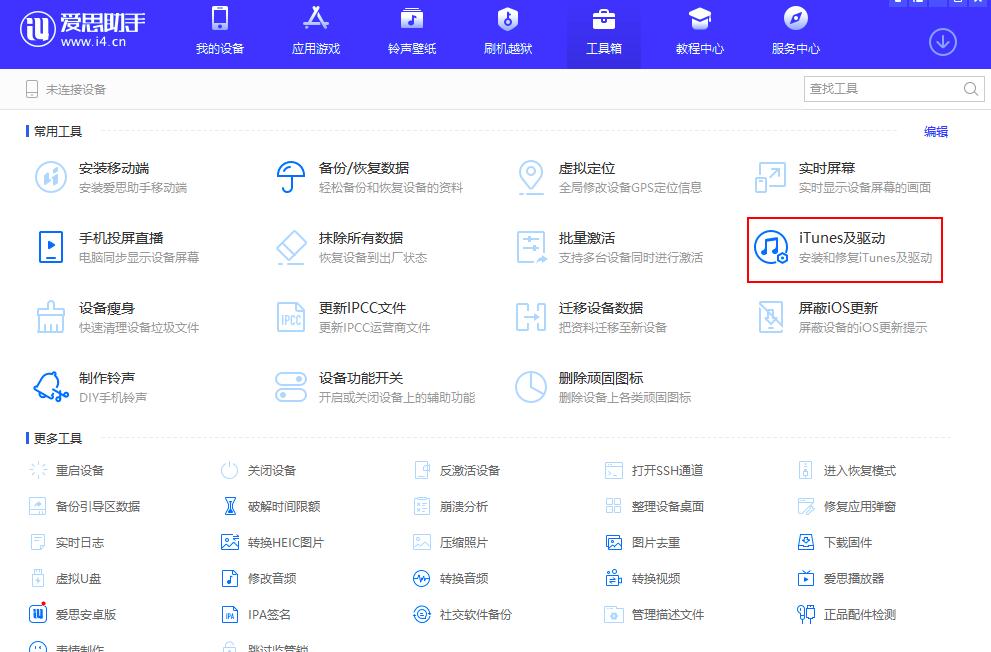The image size is (991, 652).
Task: Click the 设备瘦身 cleaning brush icon
Action: pyautogui.click(x=50, y=318)
